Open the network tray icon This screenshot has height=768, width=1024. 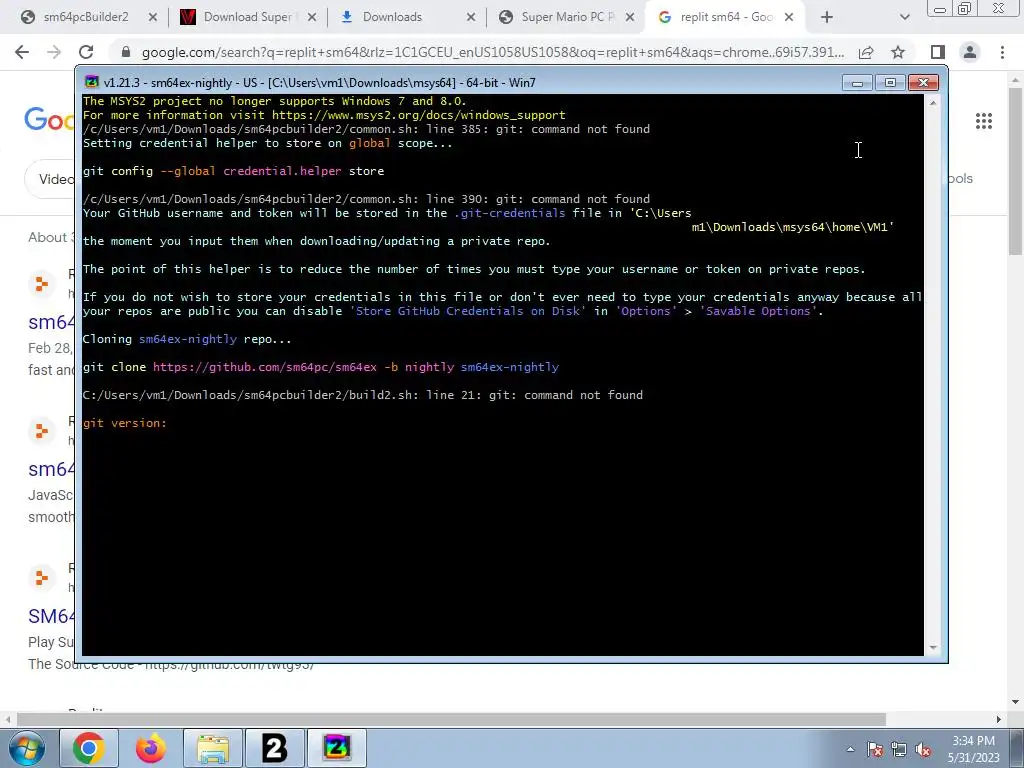point(899,749)
